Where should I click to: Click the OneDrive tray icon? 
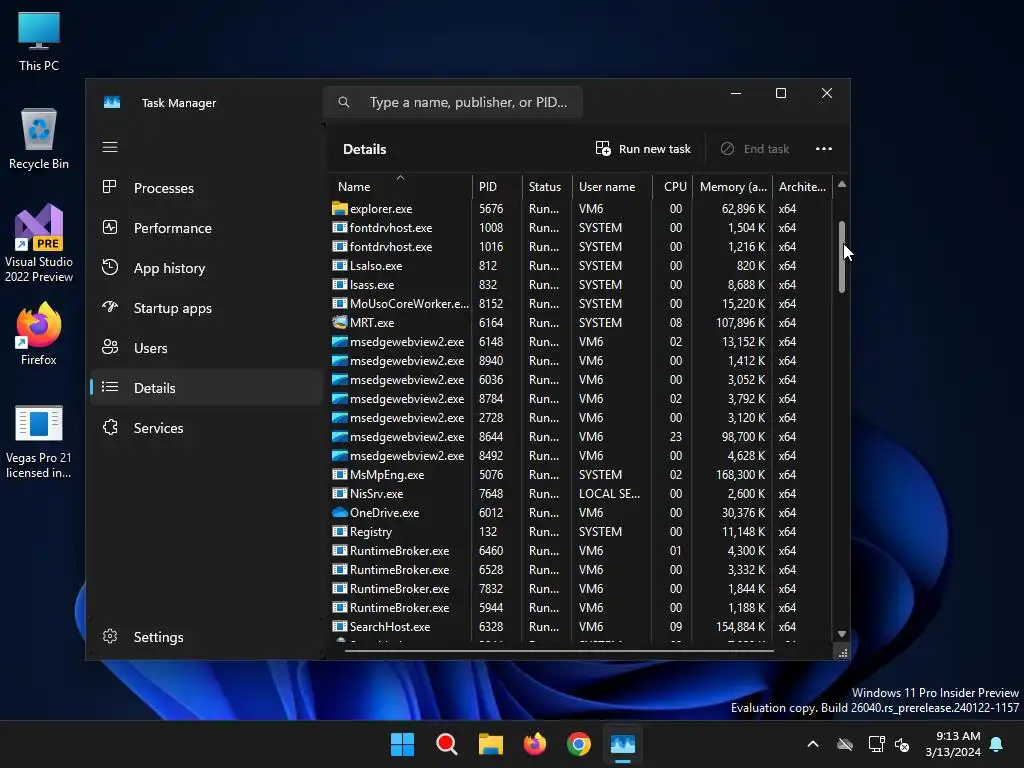[845, 744]
